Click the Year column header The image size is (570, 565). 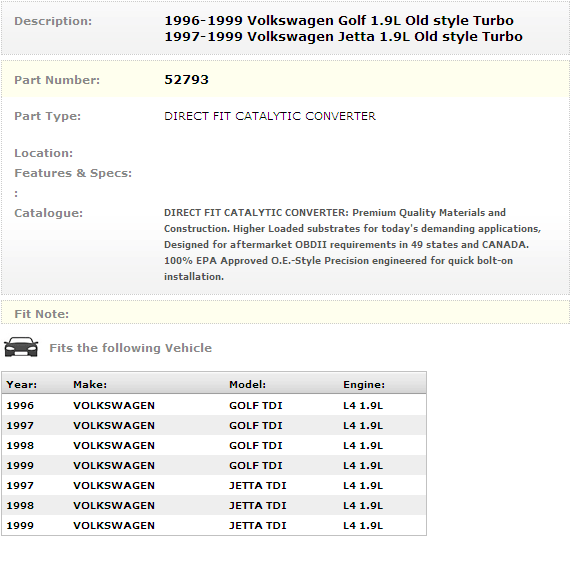click(x=22, y=384)
